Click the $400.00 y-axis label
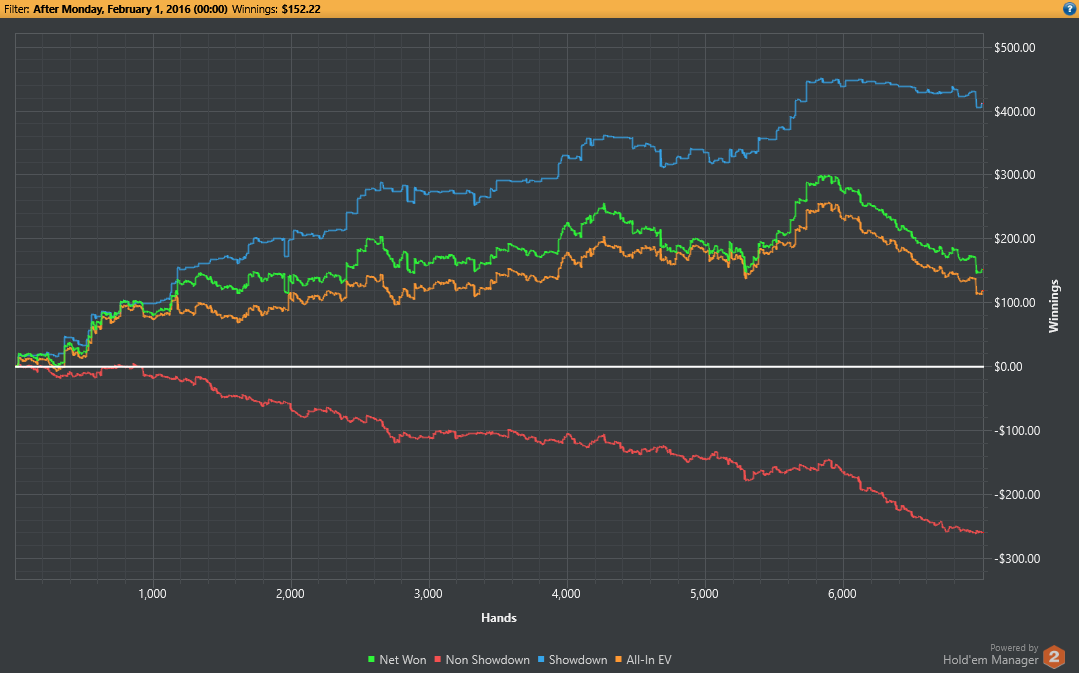 pyautogui.click(x=1014, y=111)
